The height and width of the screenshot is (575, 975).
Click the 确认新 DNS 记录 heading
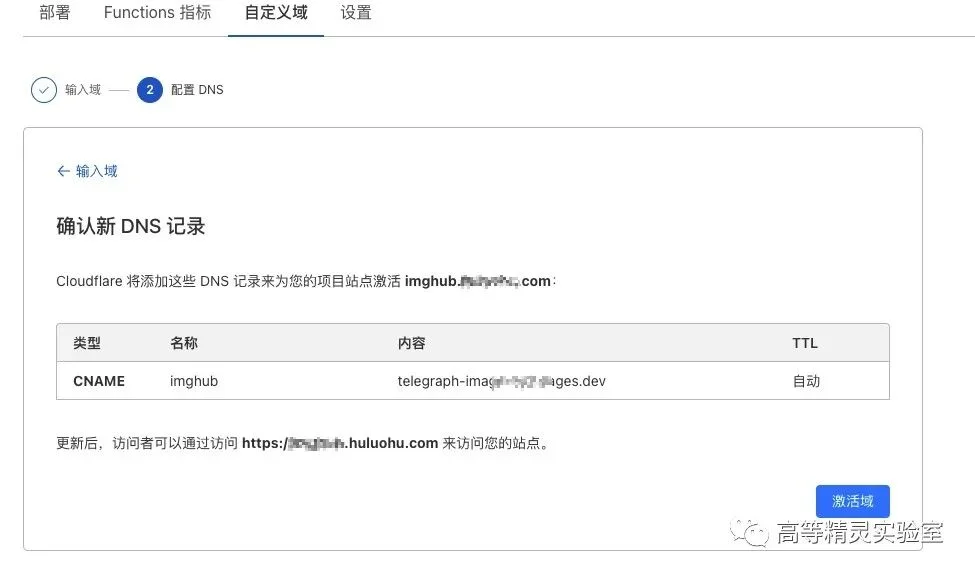(131, 226)
